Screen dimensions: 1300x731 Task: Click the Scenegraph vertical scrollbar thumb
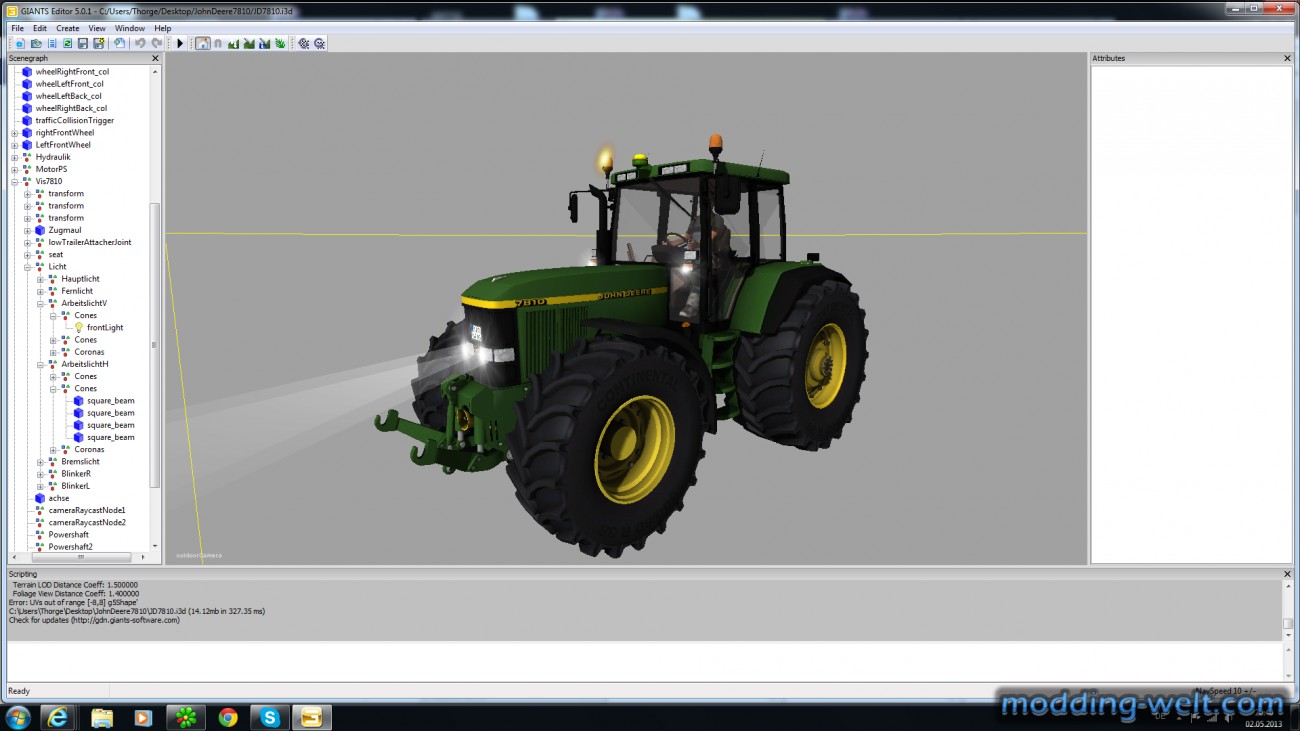(154, 345)
